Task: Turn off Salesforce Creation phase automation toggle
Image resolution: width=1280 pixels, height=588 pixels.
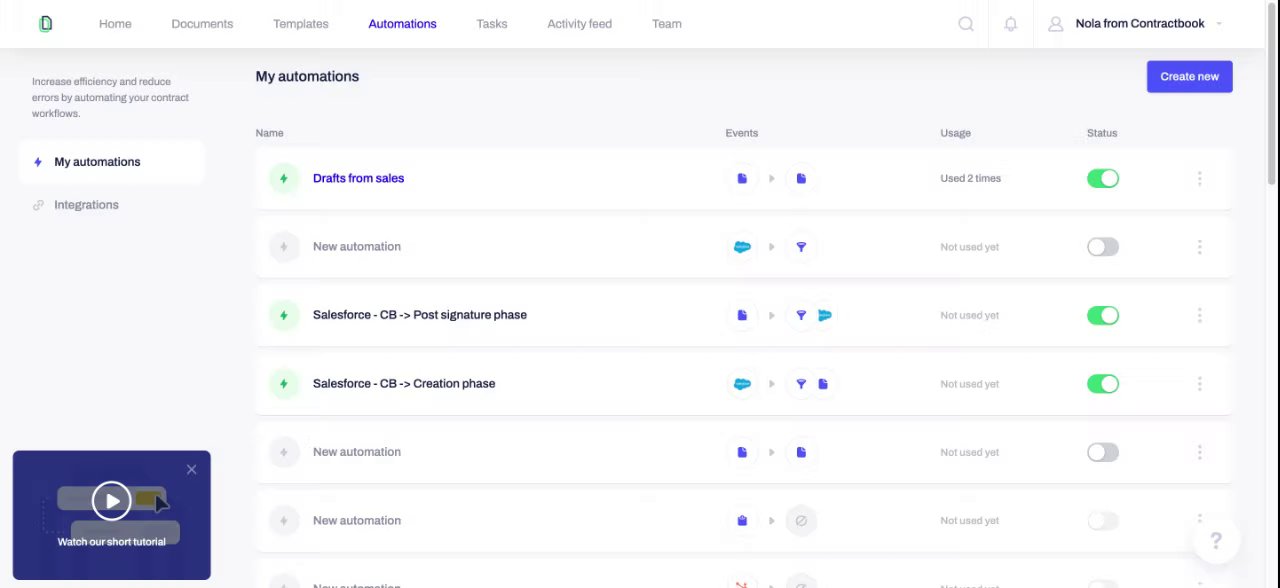Action: point(1103,384)
